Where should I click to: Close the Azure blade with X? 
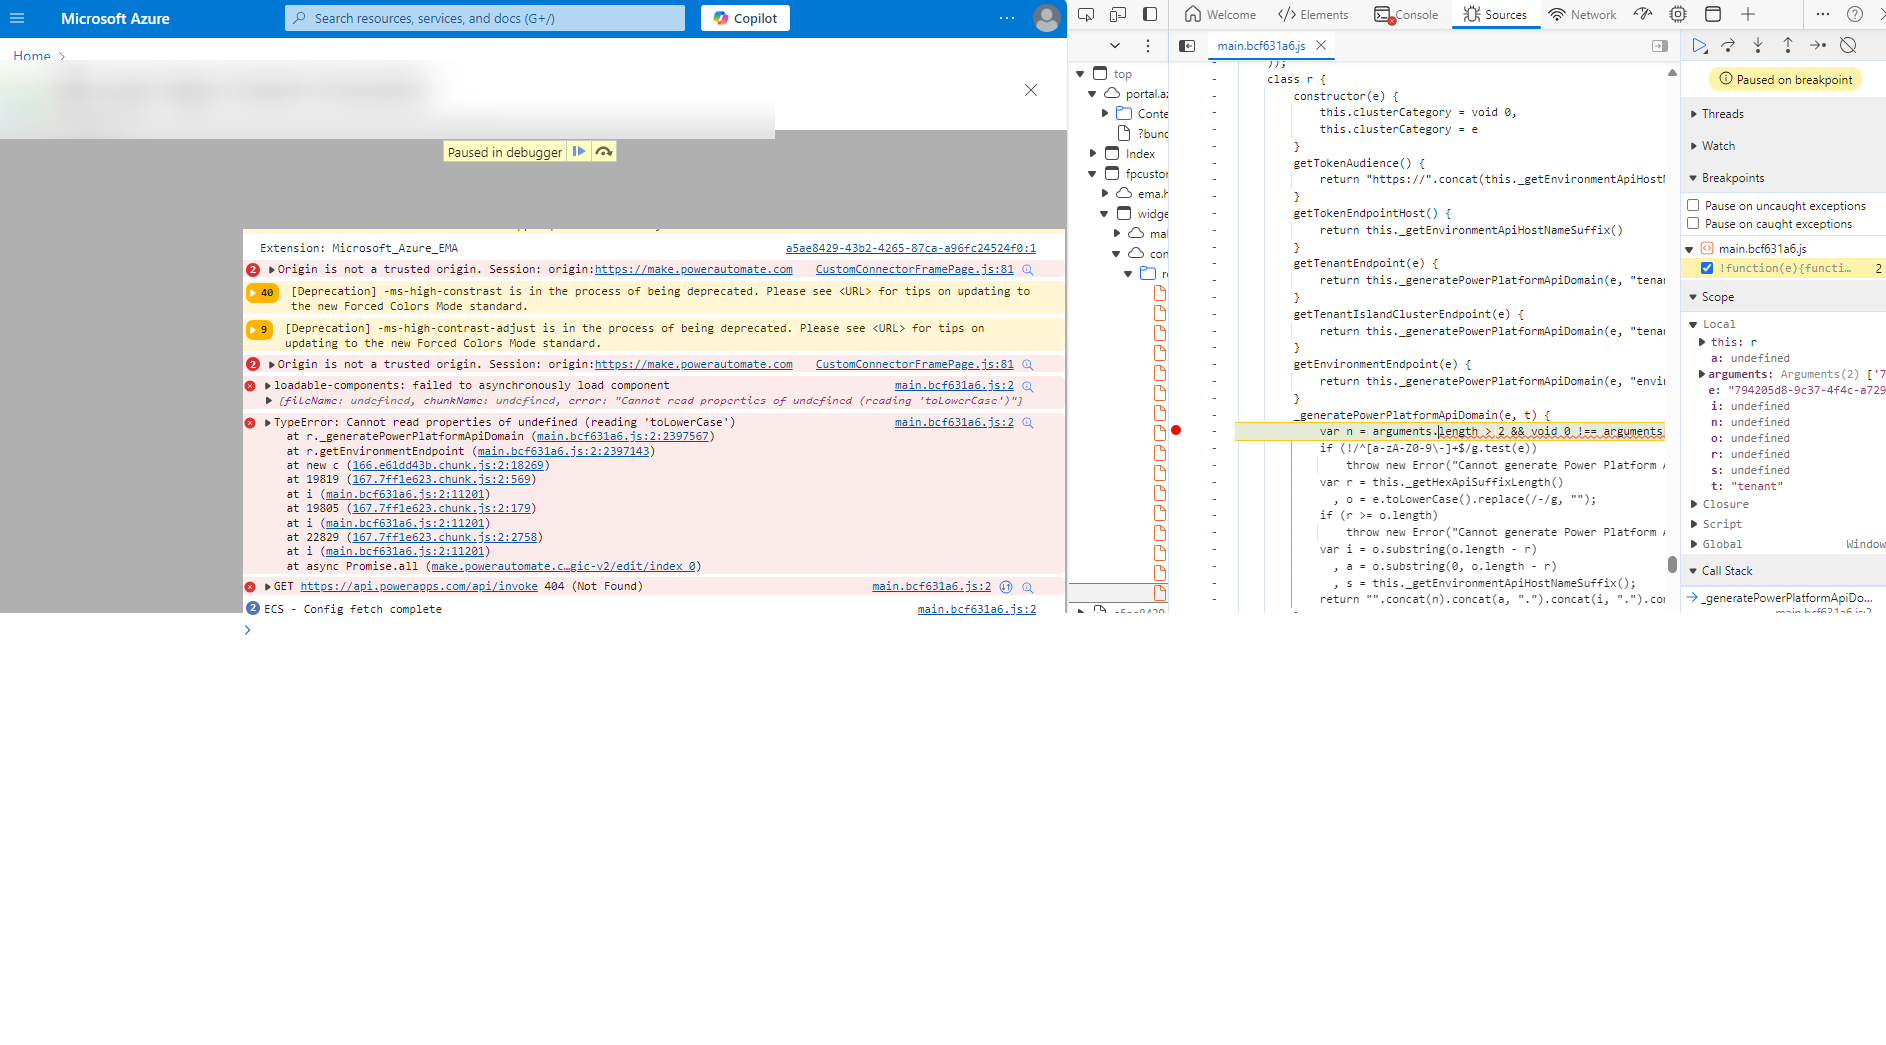click(x=1031, y=90)
